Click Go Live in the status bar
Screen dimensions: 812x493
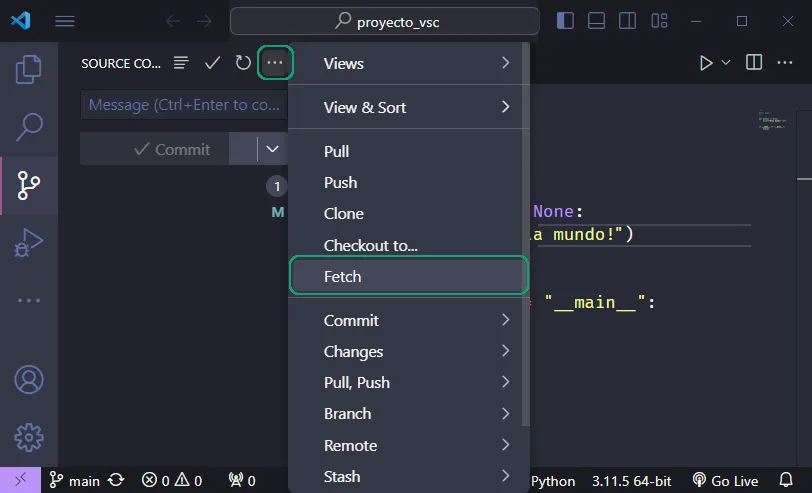click(x=725, y=481)
